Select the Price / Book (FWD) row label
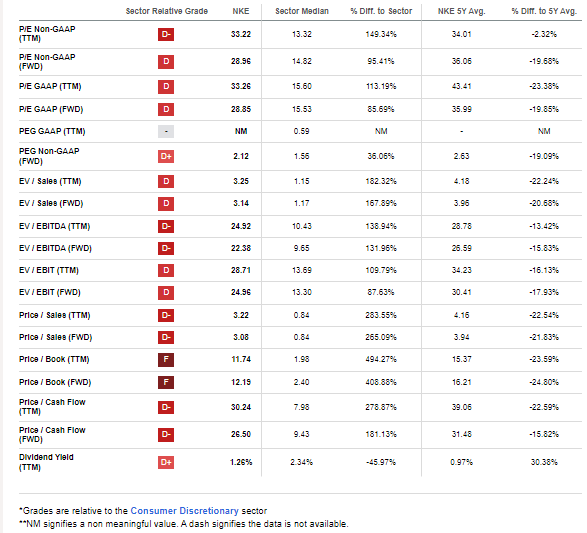The height and width of the screenshot is (533, 587). pyautogui.click(x=55, y=382)
